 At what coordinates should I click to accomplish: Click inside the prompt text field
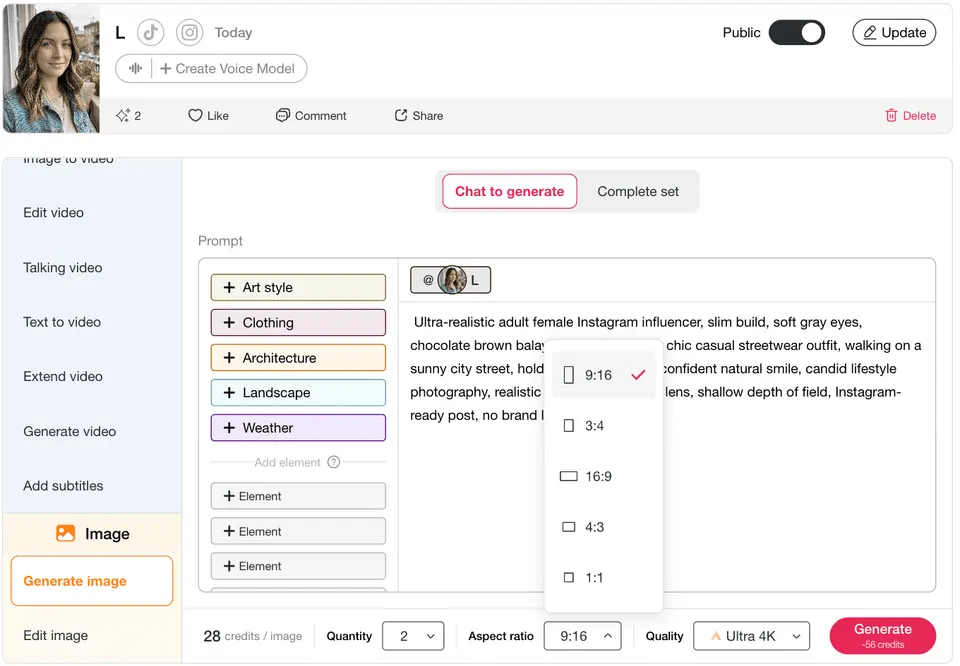click(667, 447)
